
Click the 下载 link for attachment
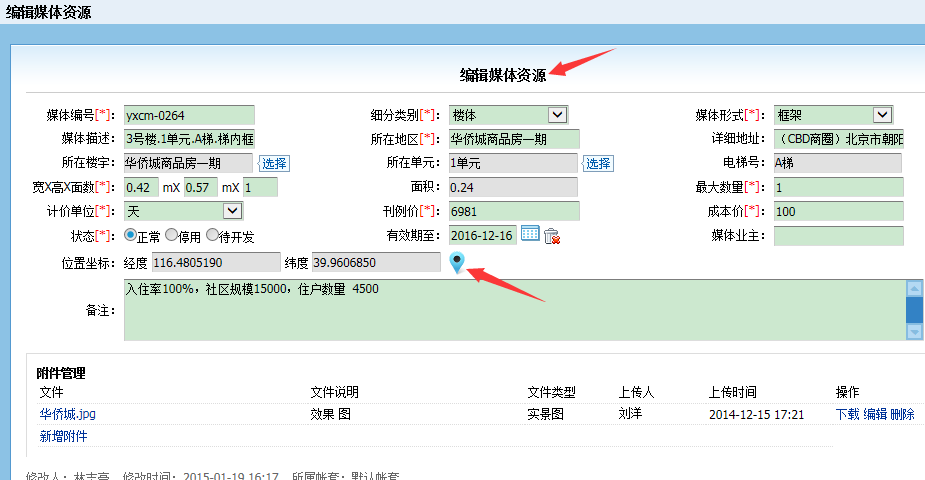[x=847, y=414]
